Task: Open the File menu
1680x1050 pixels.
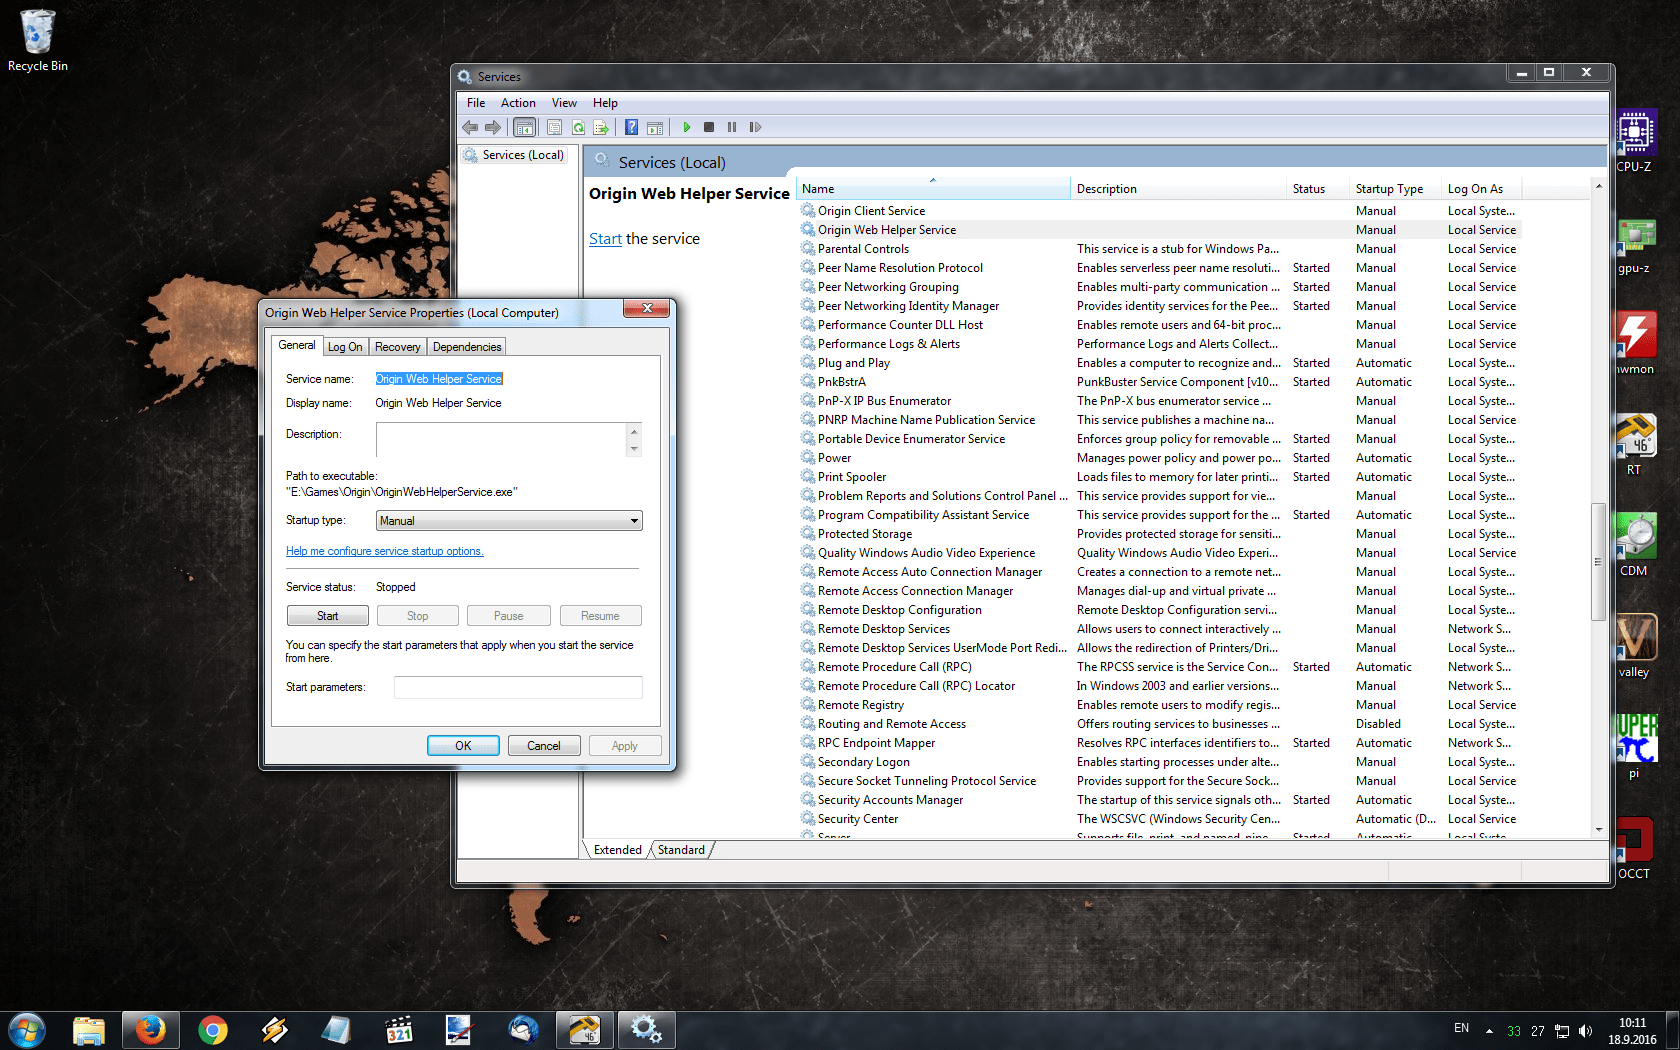Action: pos(476,103)
